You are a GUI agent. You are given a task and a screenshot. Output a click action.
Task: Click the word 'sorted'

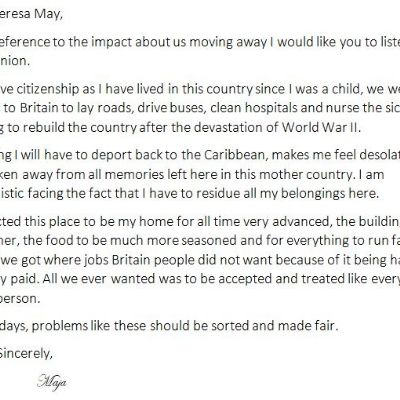pyautogui.click(x=231, y=326)
